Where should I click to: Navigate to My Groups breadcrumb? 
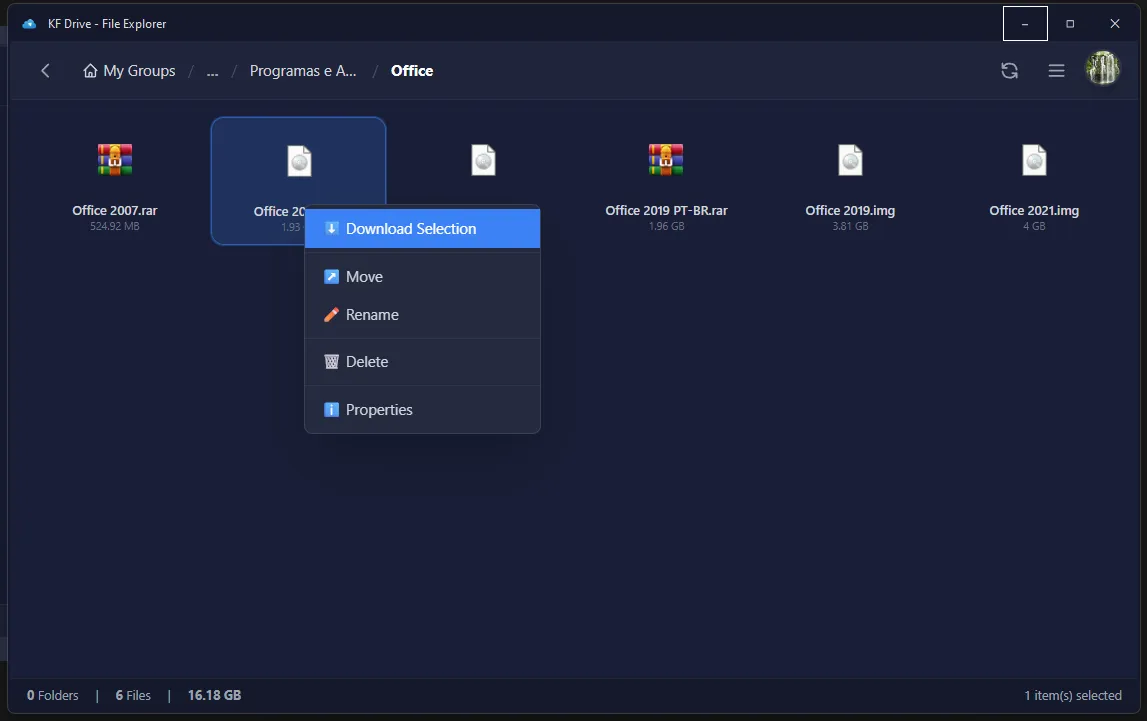click(x=139, y=71)
